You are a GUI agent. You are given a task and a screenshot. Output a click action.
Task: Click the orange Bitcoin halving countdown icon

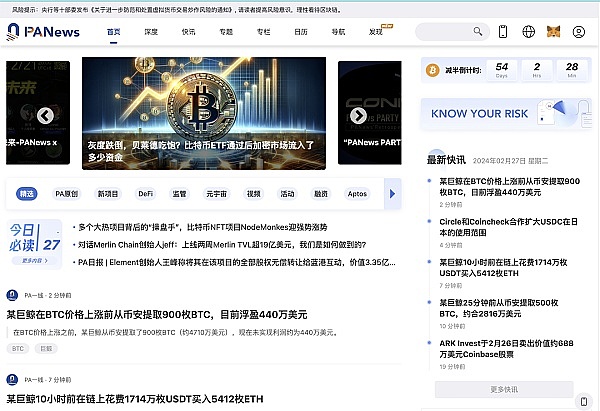433,70
